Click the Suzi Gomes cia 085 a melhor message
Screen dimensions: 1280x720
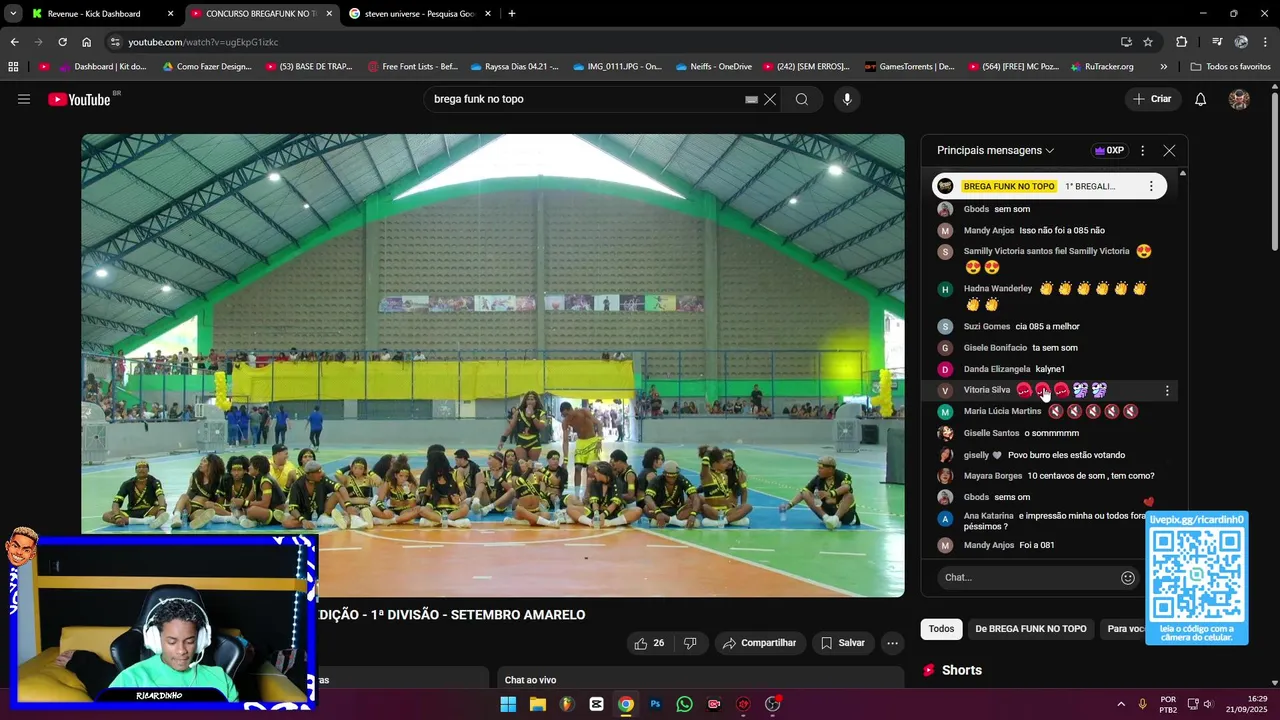pyautogui.click(x=1050, y=326)
